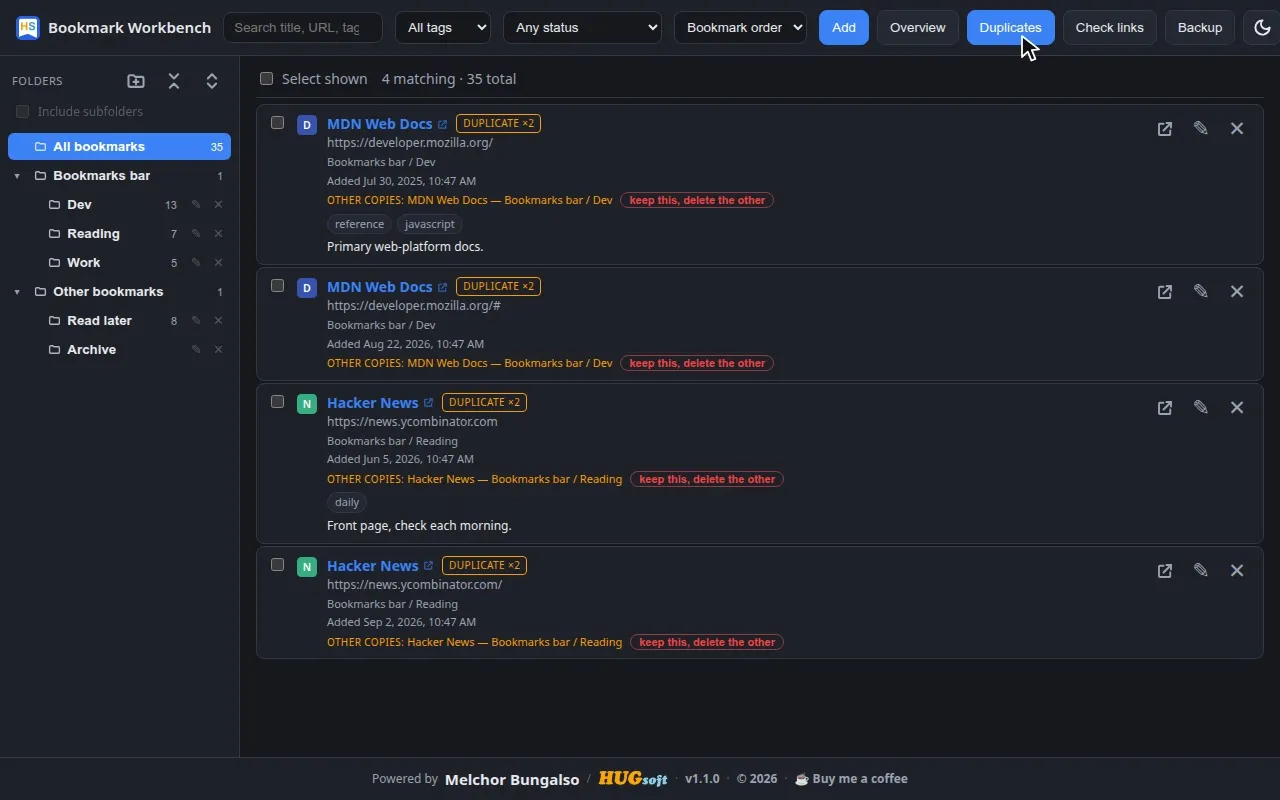Image resolution: width=1280 pixels, height=800 pixels.
Task: Delete the MDN Web Docs bookmark added Aug 22, 2026
Action: click(x=1237, y=292)
